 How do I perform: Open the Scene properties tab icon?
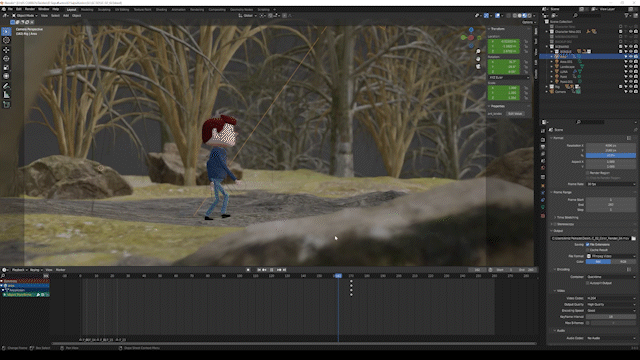click(543, 161)
